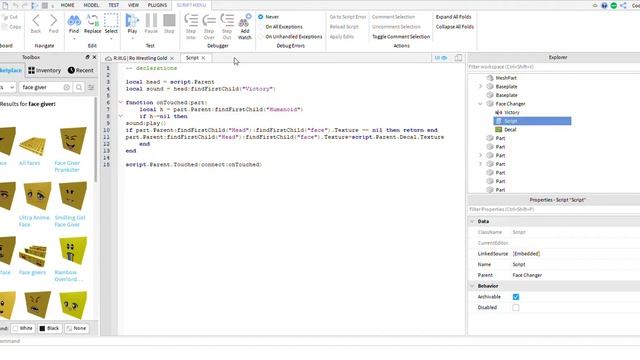The image size is (640, 360).
Task: Switch to toolbox Recent tab
Action: pos(81,70)
